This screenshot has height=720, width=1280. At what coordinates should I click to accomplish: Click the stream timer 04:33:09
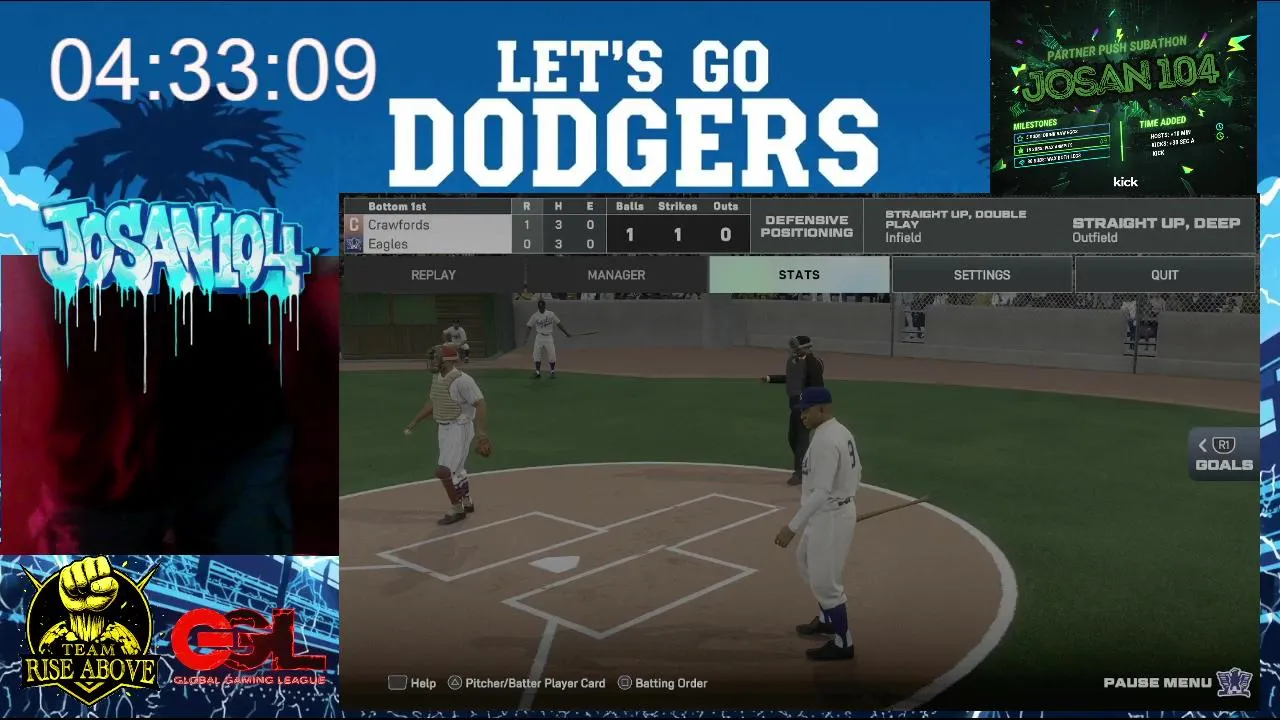point(213,71)
